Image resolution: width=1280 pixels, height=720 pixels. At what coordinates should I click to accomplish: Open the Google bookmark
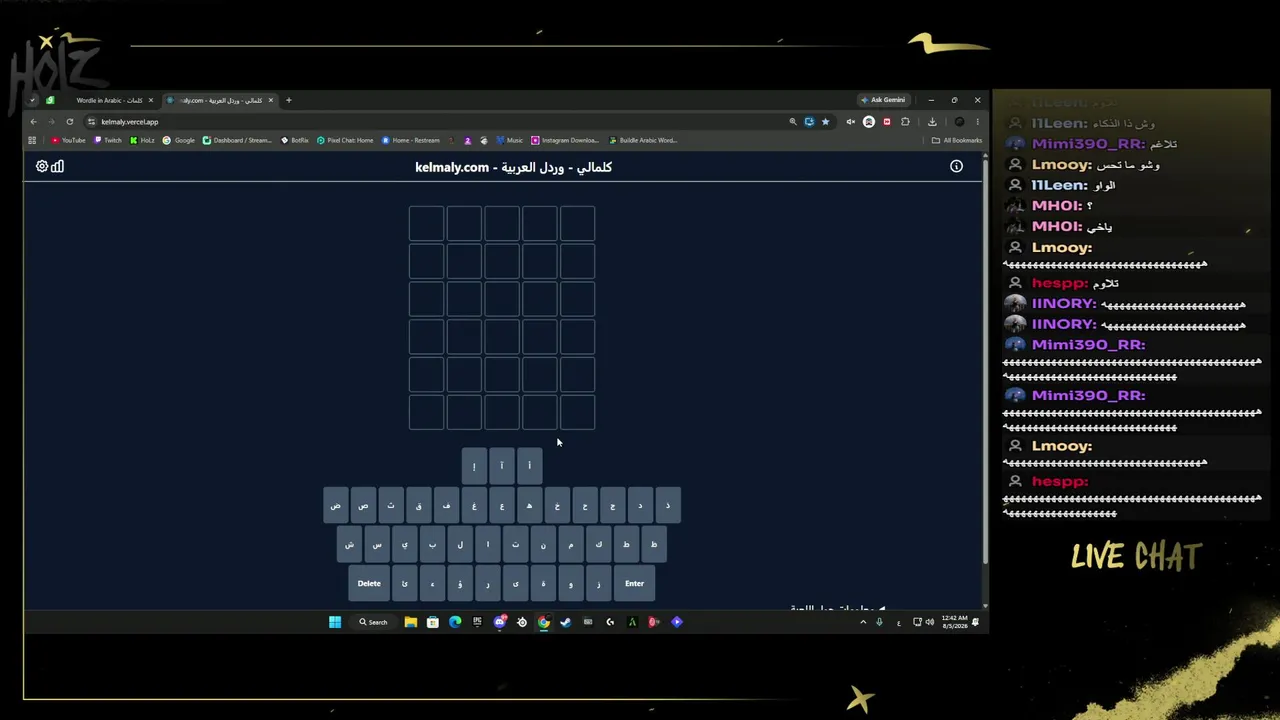(x=179, y=140)
